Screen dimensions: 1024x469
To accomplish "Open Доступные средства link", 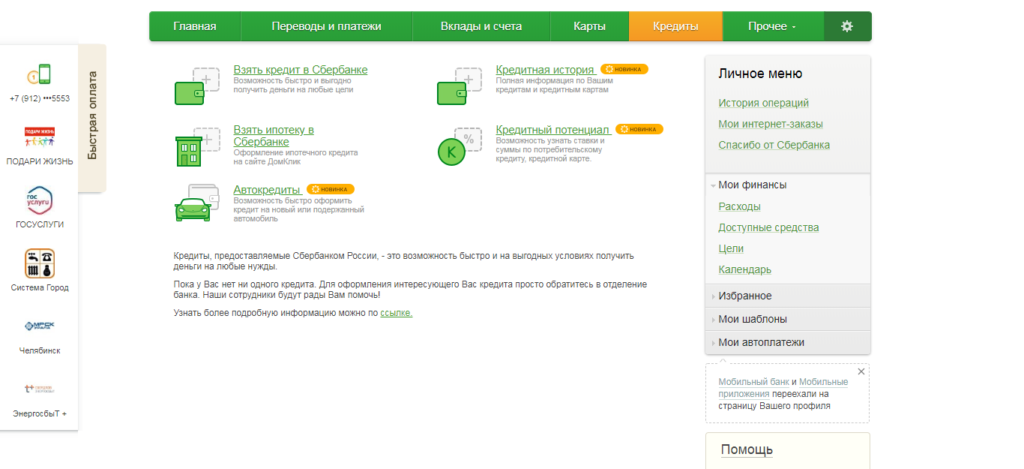I will 769,227.
